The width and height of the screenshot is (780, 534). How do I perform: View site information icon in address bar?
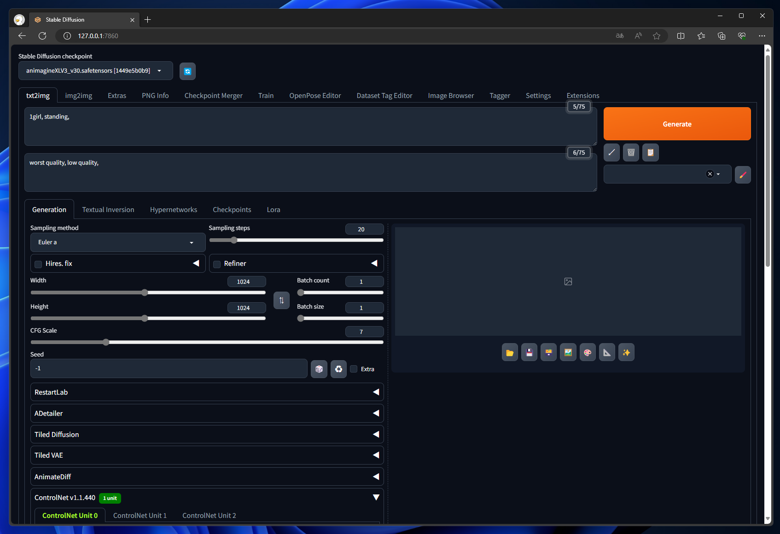67,36
